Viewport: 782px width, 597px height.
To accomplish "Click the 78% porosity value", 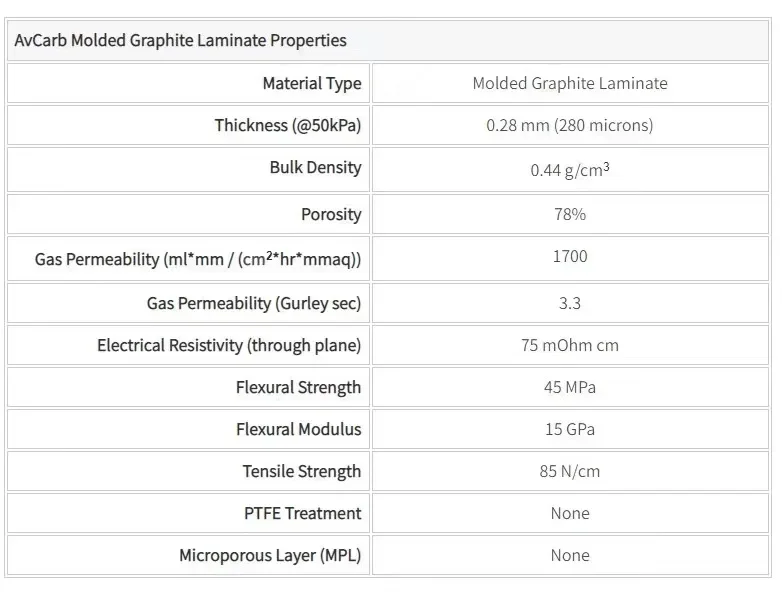I will [569, 214].
